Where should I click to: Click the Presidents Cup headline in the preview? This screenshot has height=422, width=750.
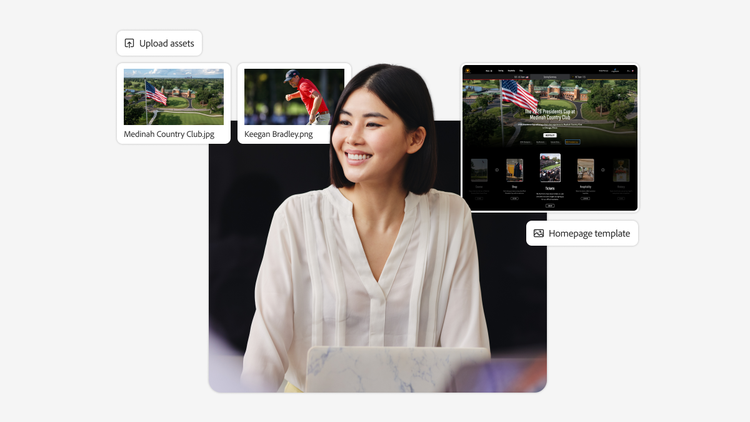pos(550,116)
